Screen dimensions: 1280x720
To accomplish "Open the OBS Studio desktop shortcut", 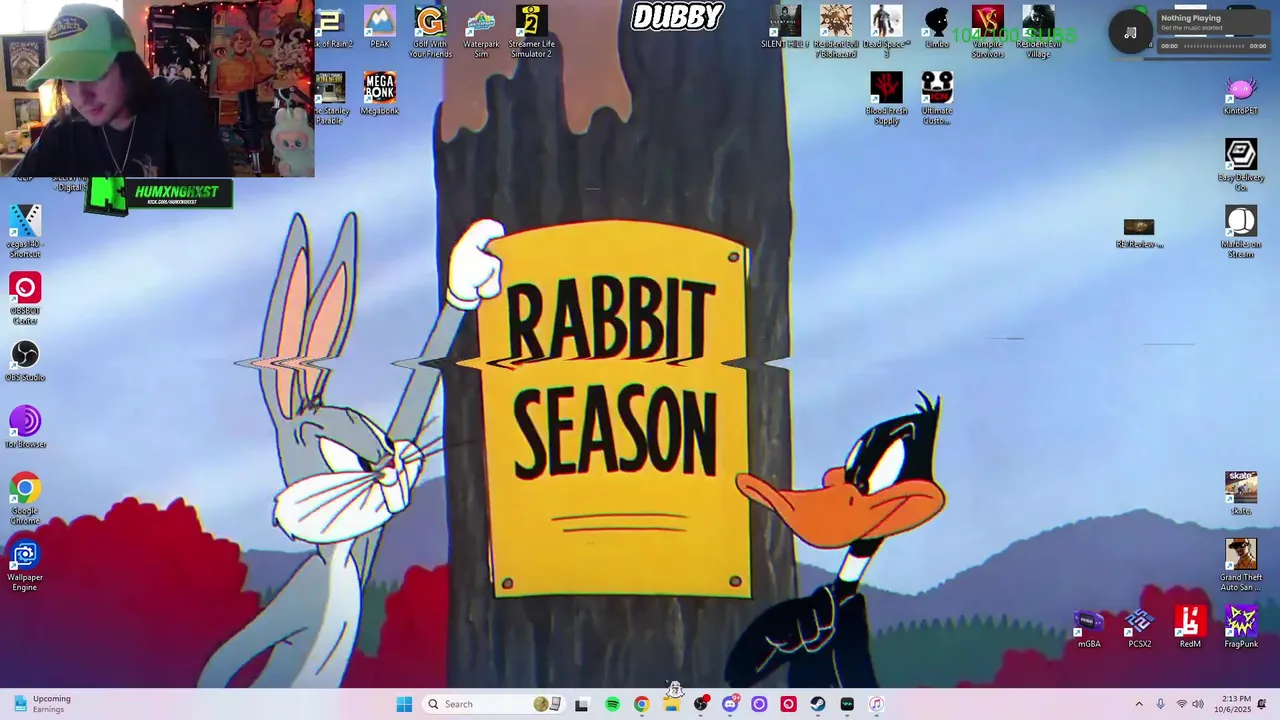I will point(25,361).
